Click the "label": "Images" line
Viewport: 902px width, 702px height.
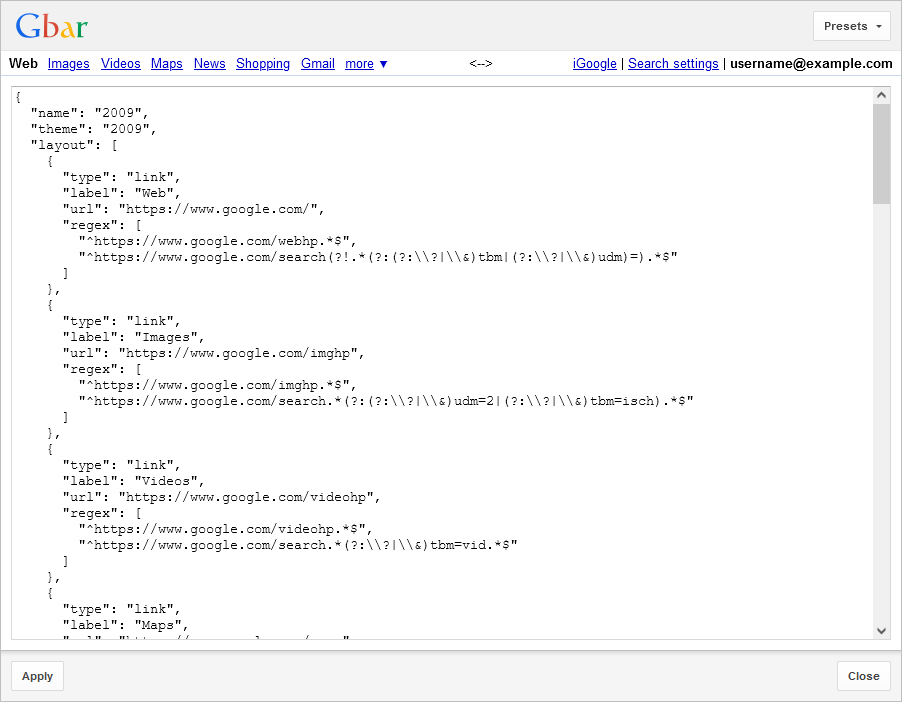[x=133, y=337]
